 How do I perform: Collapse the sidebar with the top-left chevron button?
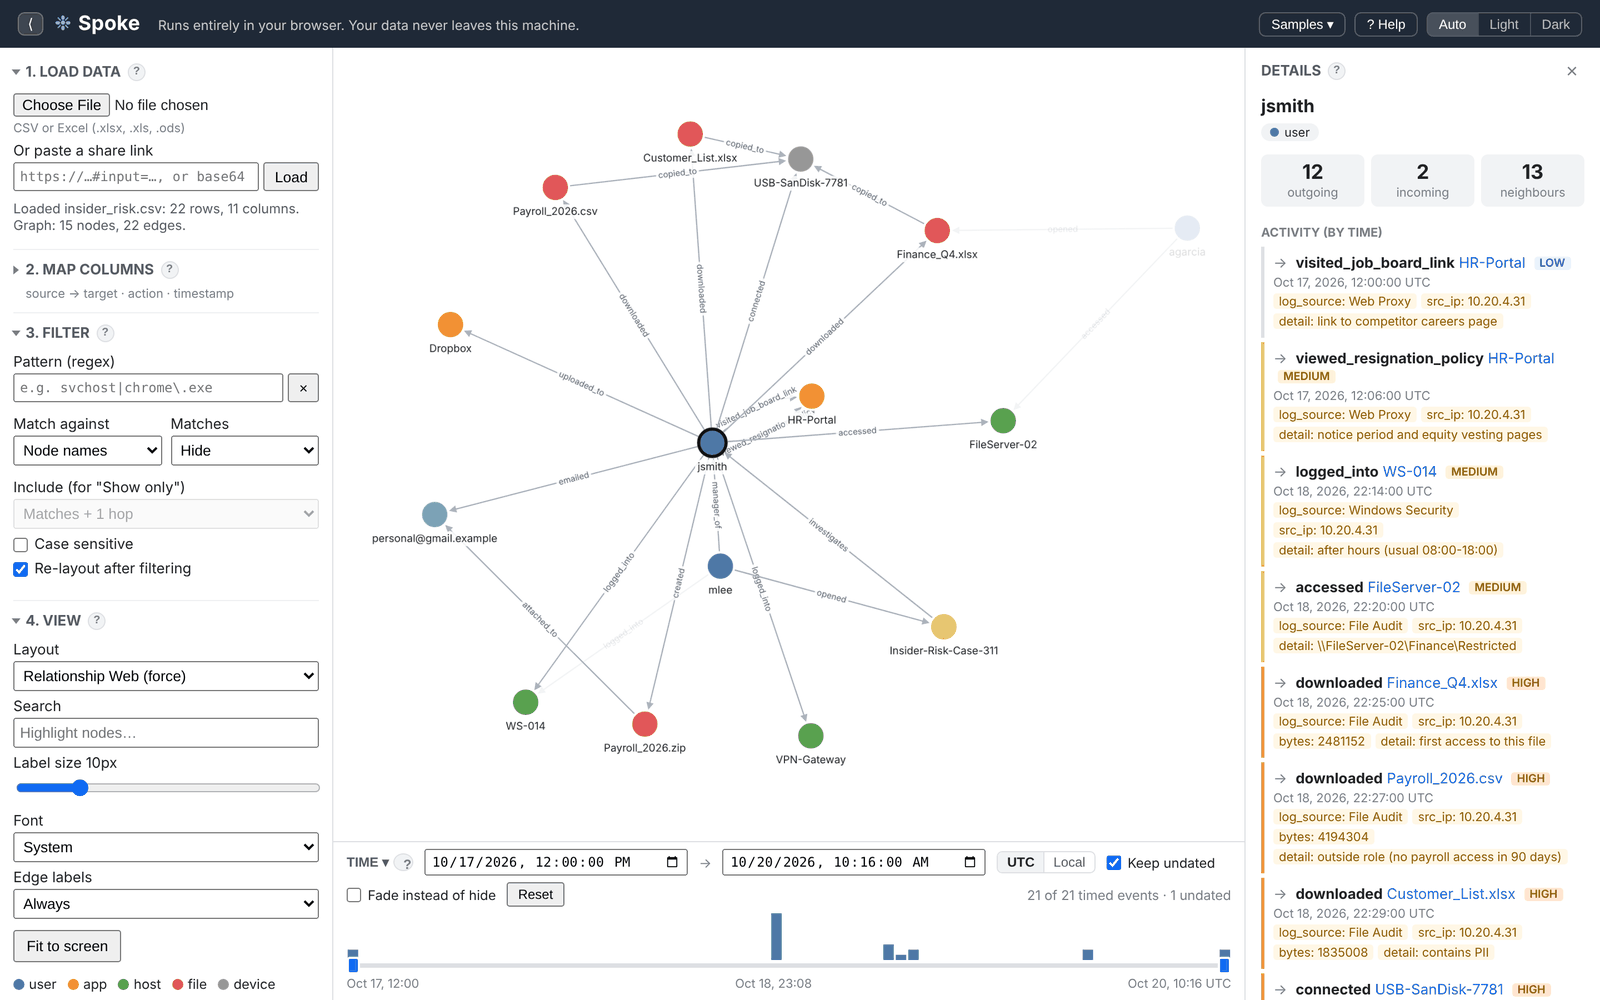pyautogui.click(x=30, y=24)
